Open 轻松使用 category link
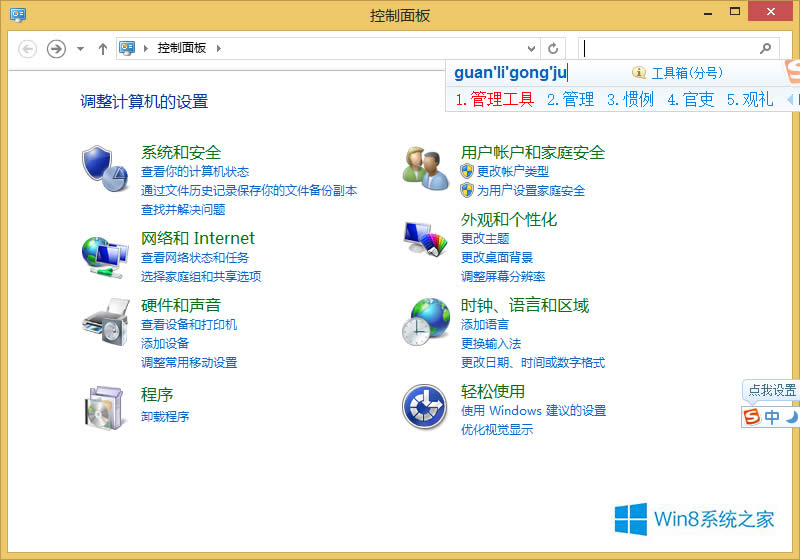 493,391
